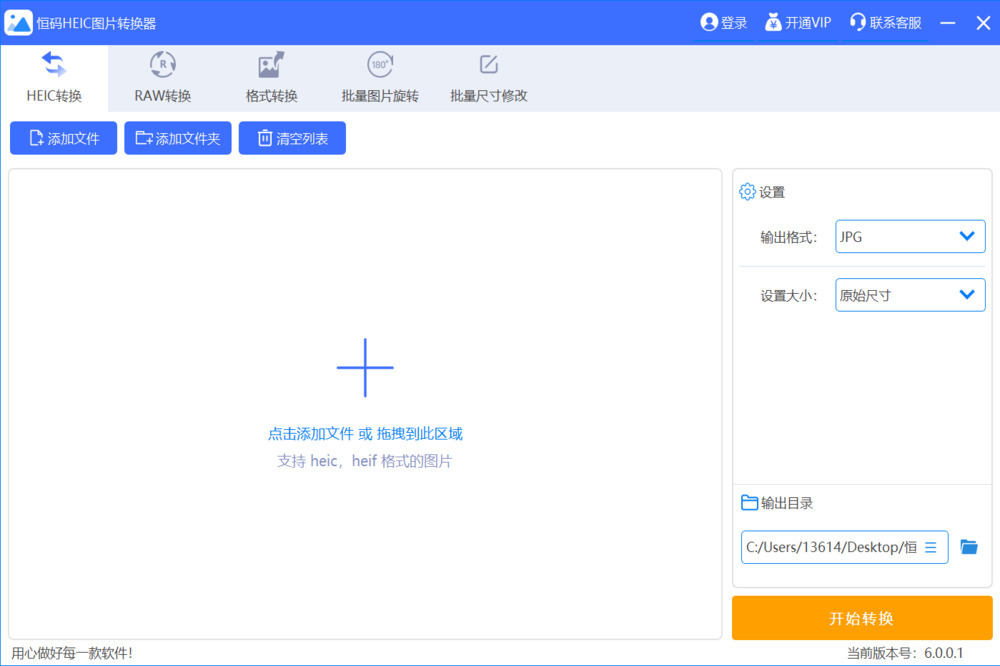Click the 添加文件 button
This screenshot has width=1000, height=666.
pos(64,138)
